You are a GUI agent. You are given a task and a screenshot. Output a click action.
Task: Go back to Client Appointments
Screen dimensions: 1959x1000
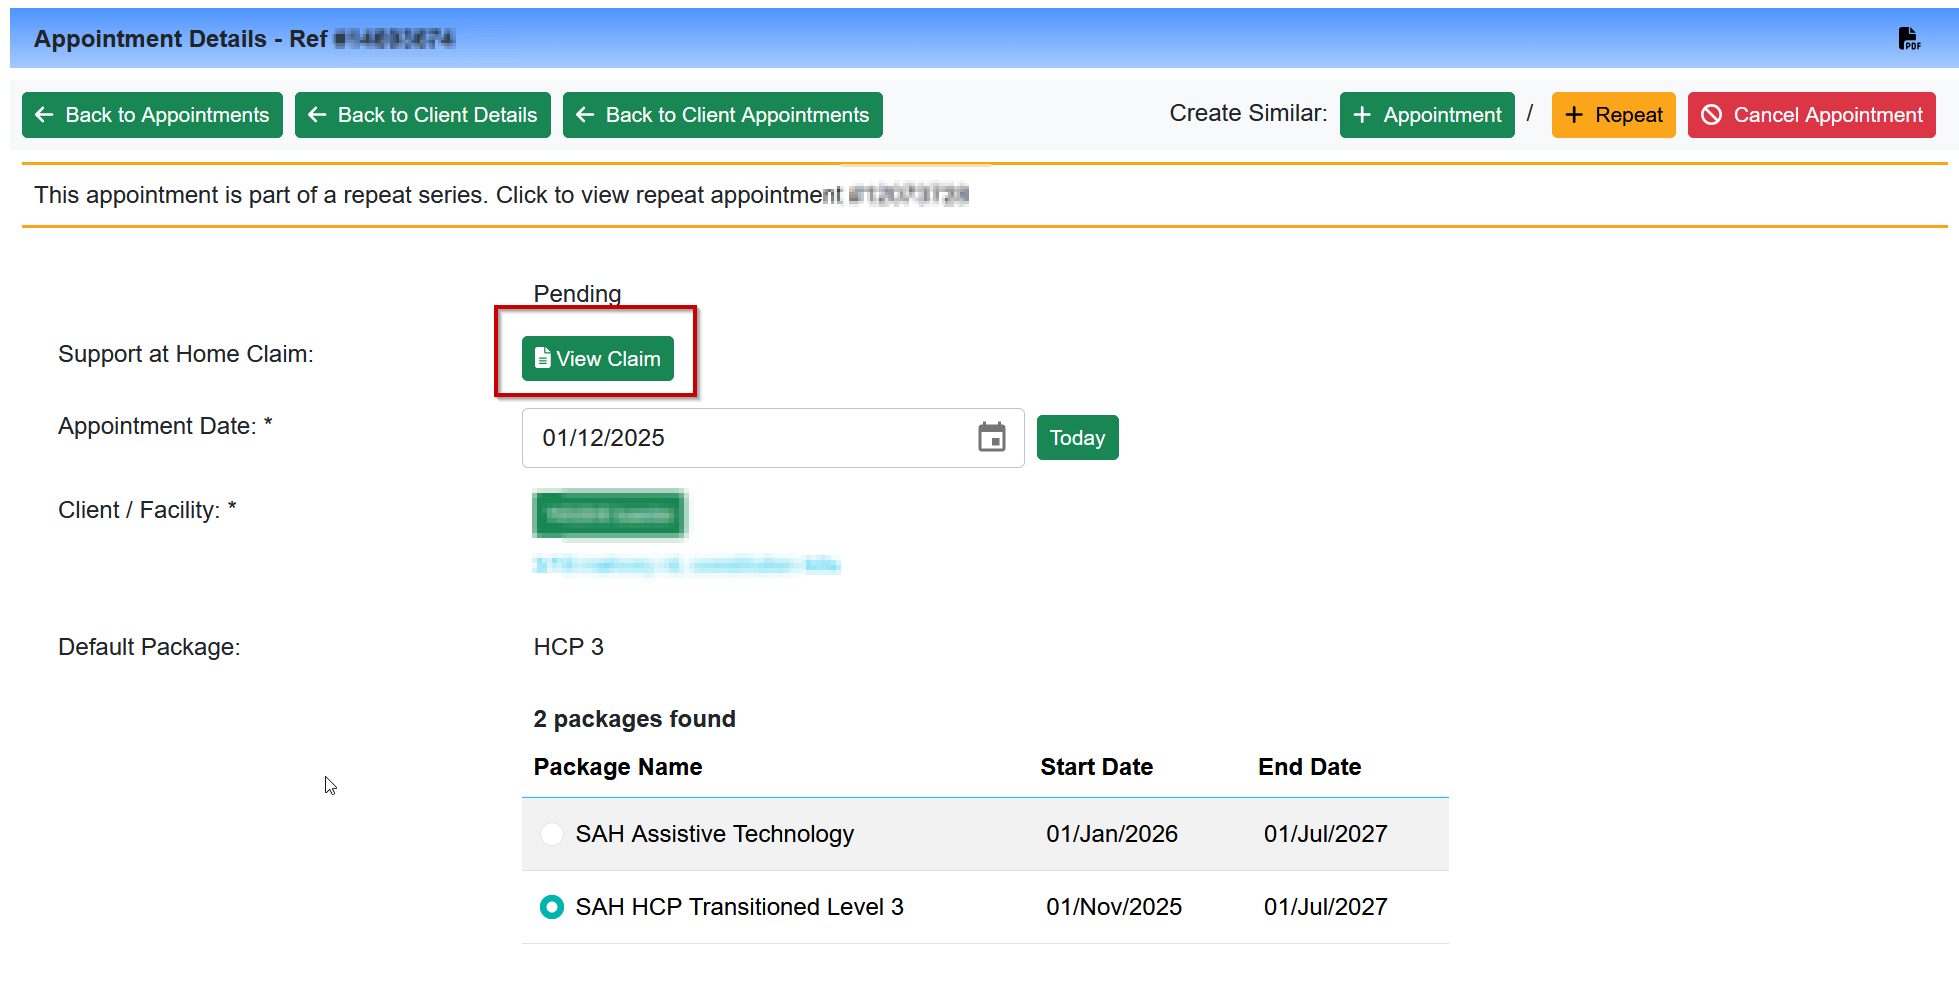coord(723,115)
